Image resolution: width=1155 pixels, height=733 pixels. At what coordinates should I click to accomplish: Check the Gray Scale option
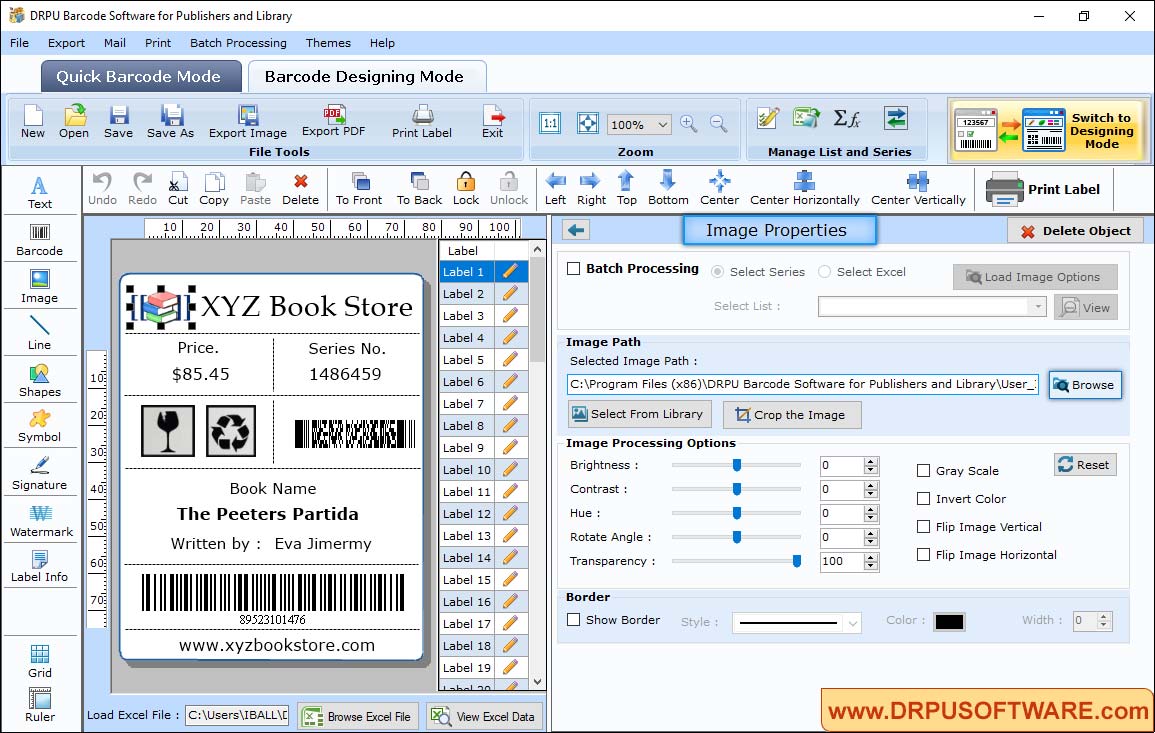pos(923,471)
